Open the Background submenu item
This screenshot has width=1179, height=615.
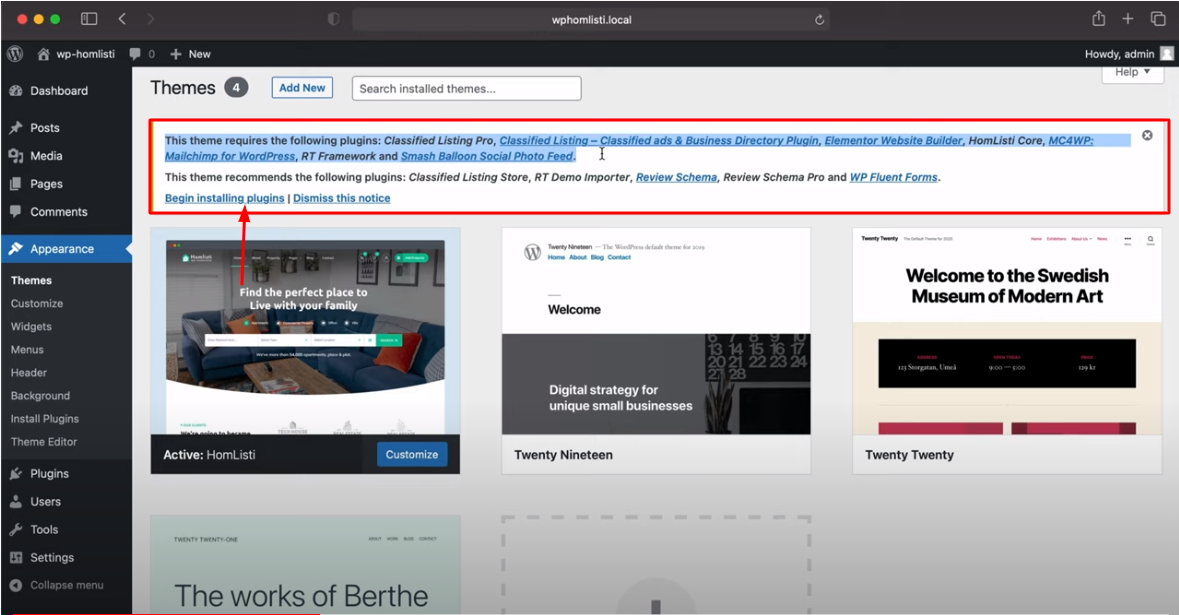coord(41,396)
